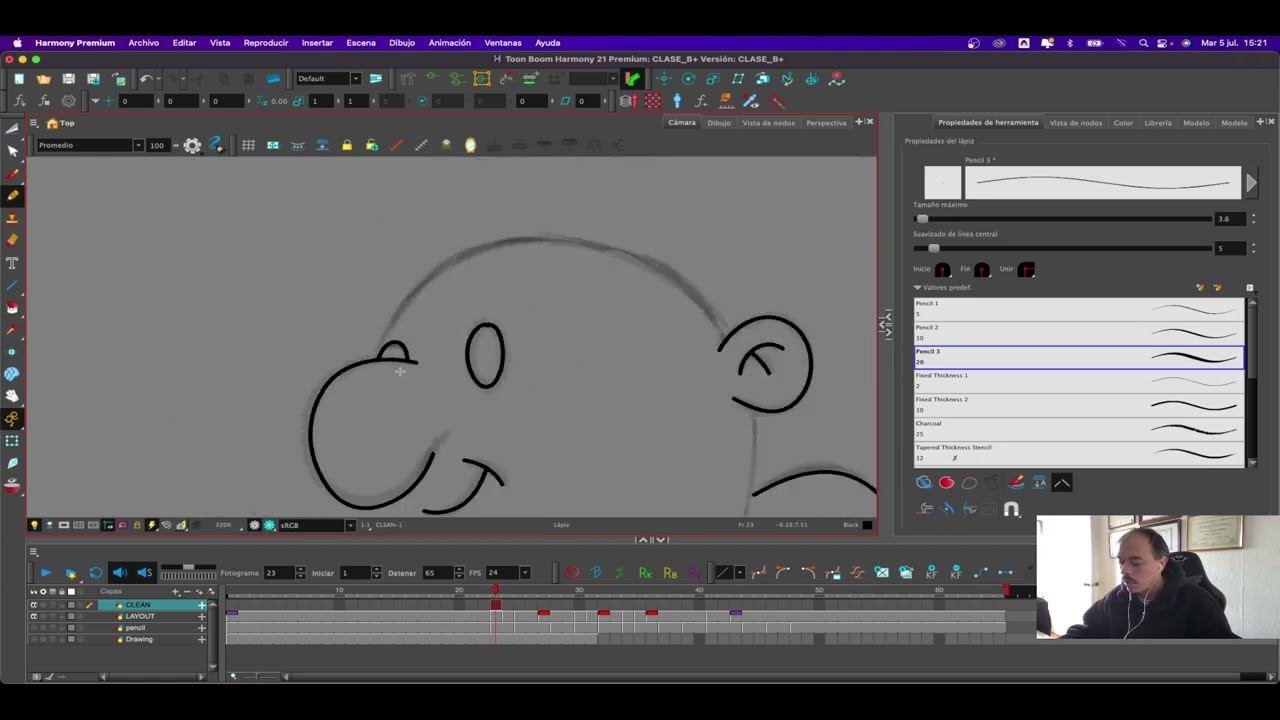Image resolution: width=1280 pixels, height=720 pixels.
Task: Toggle the grid display in camera view
Action: tap(248, 146)
